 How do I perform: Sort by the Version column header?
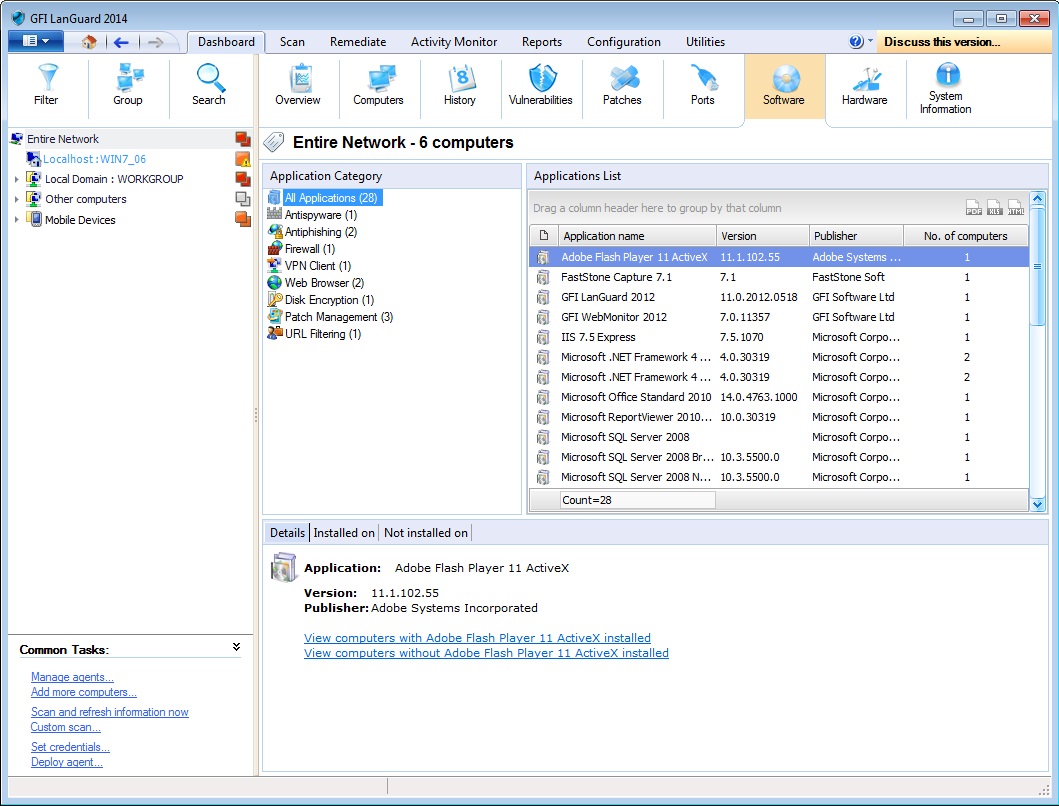coord(763,236)
